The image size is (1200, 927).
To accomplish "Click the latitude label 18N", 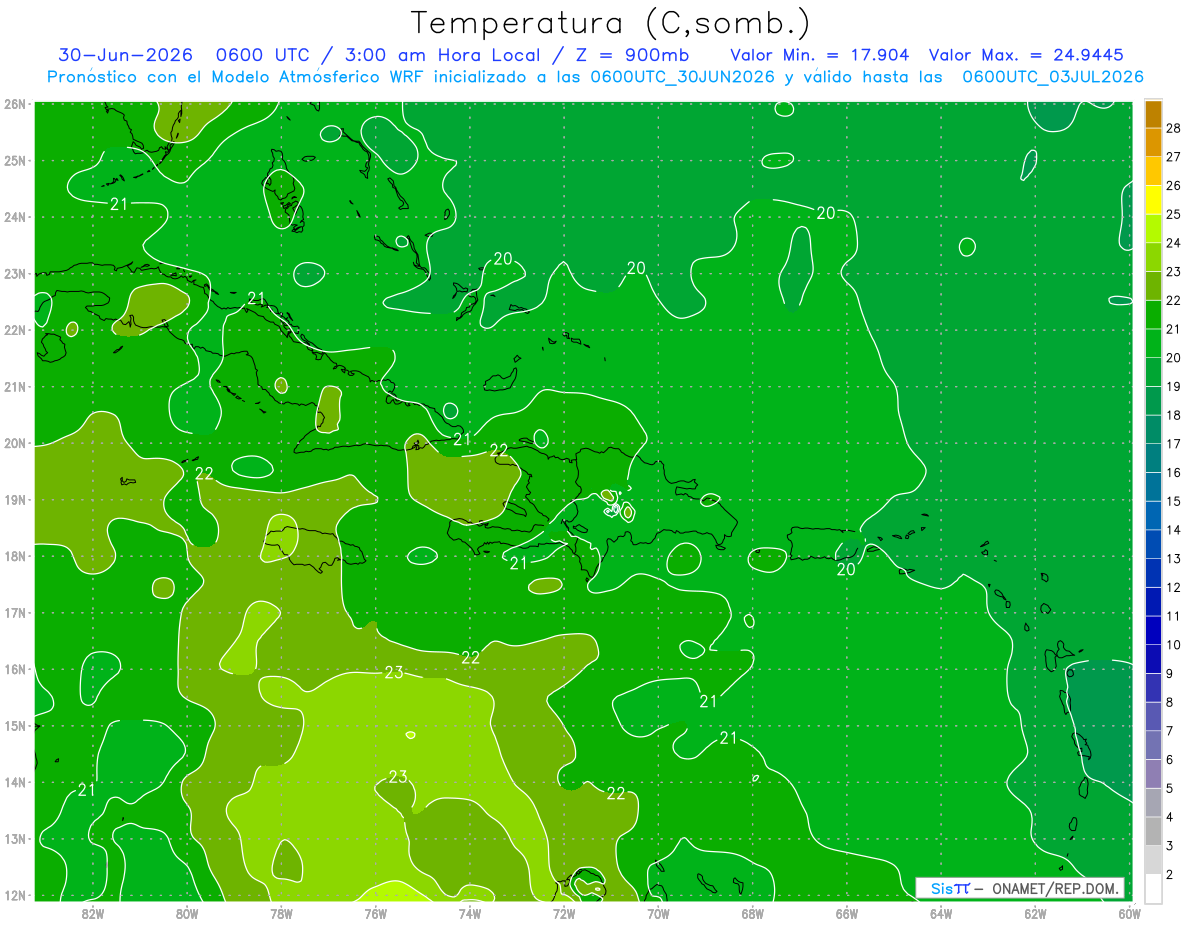I will tap(14, 556).
